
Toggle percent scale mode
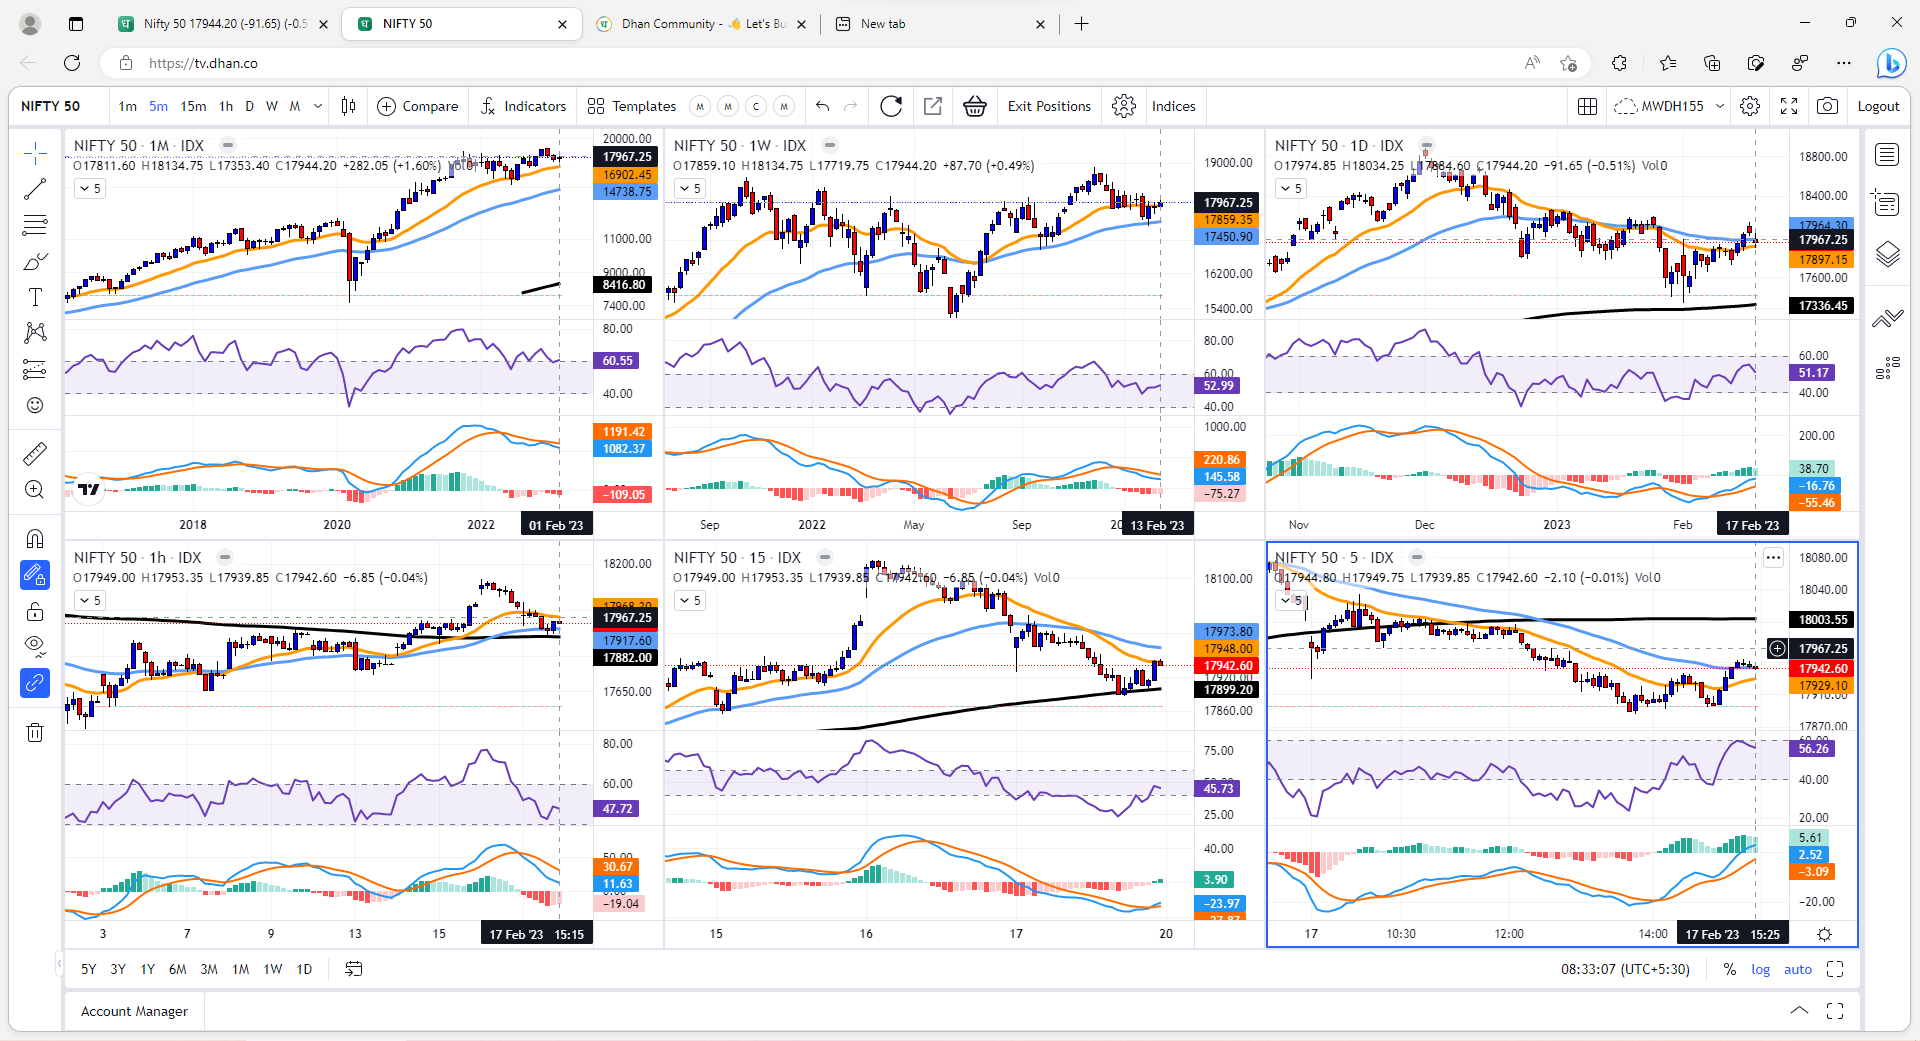point(1730,969)
